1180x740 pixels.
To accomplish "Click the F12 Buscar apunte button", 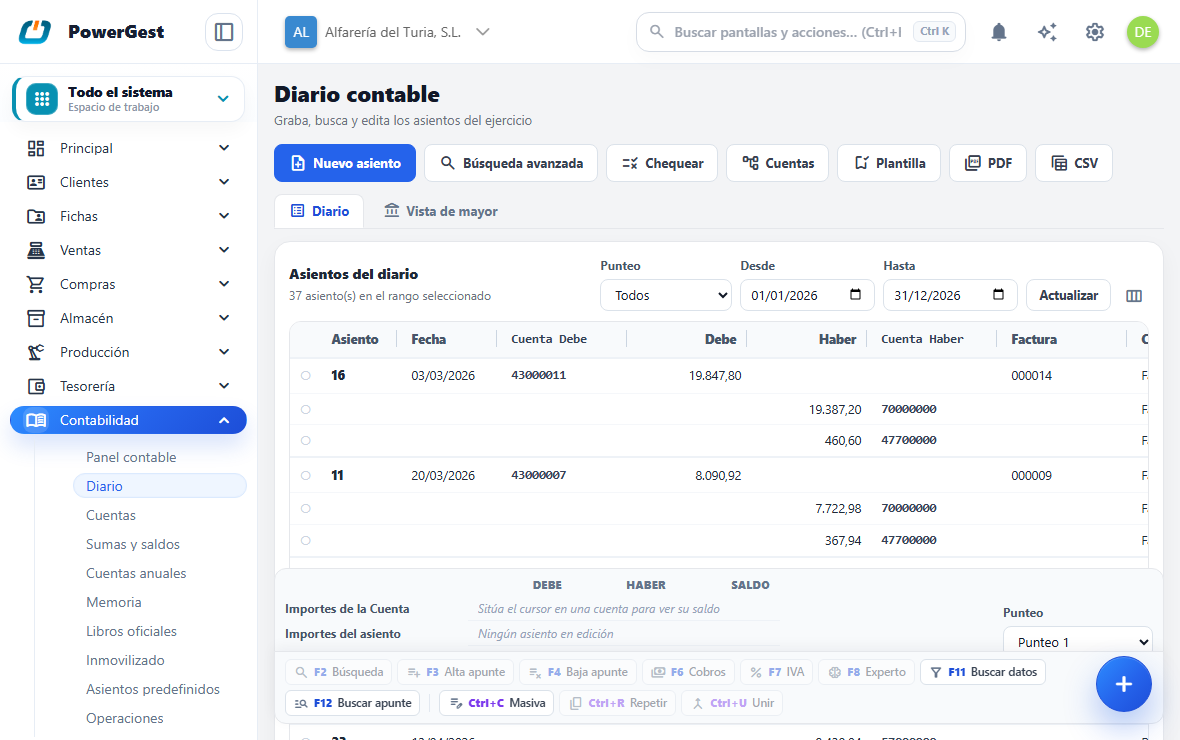I will point(353,702).
